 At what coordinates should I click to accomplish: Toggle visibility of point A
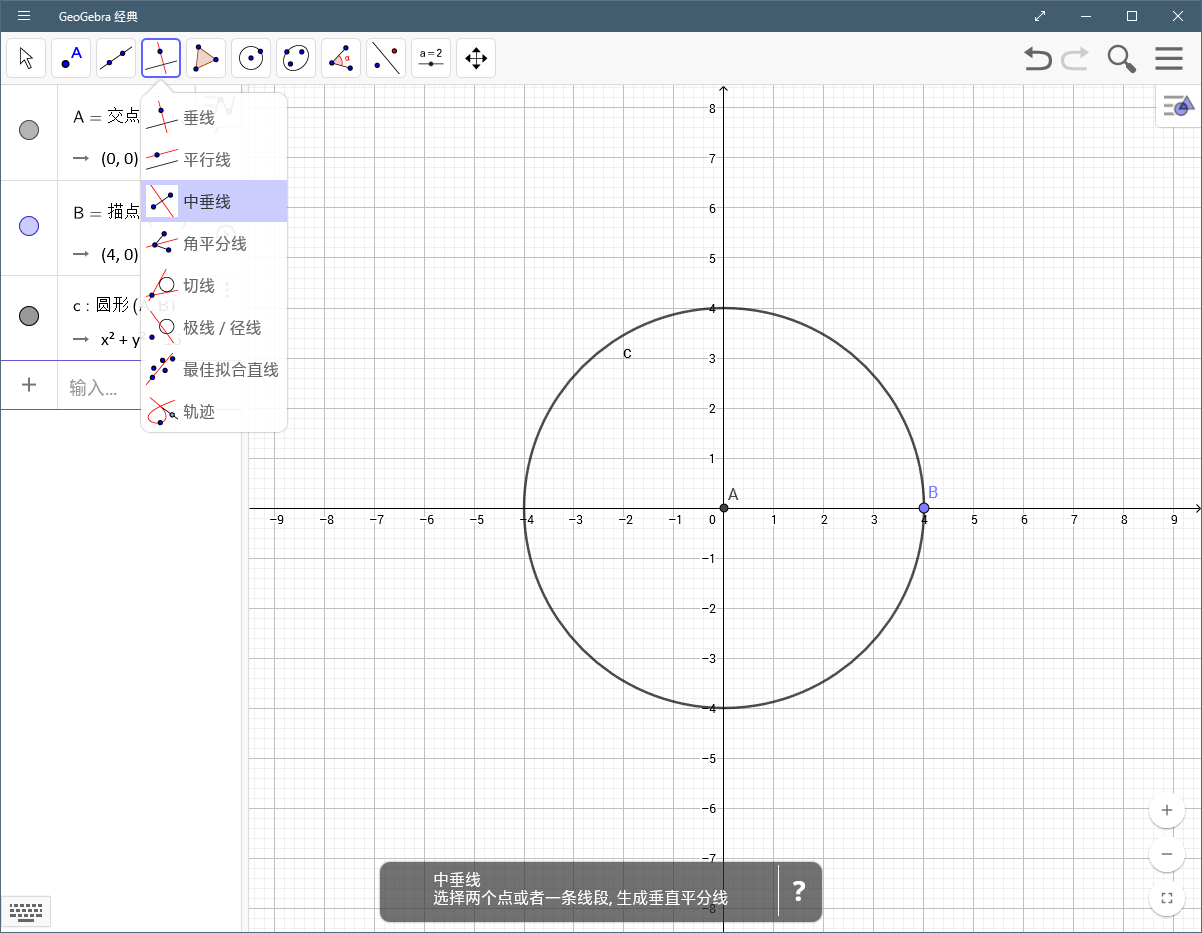tap(29, 130)
